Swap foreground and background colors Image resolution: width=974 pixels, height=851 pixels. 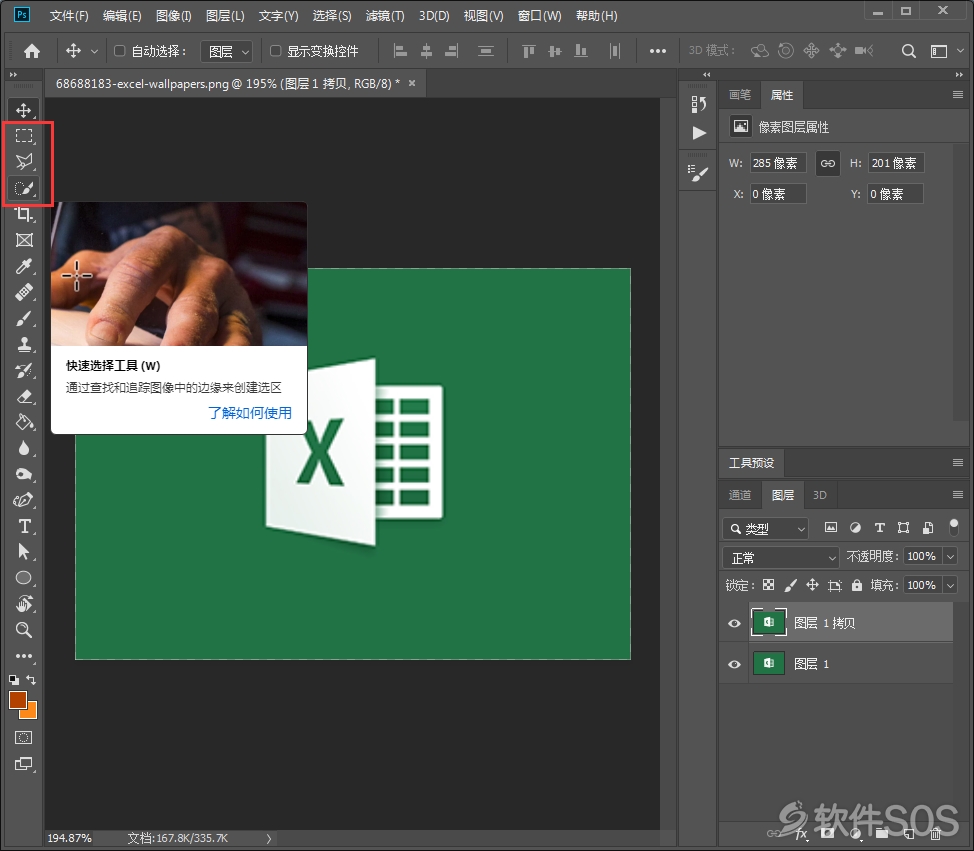coord(31,680)
